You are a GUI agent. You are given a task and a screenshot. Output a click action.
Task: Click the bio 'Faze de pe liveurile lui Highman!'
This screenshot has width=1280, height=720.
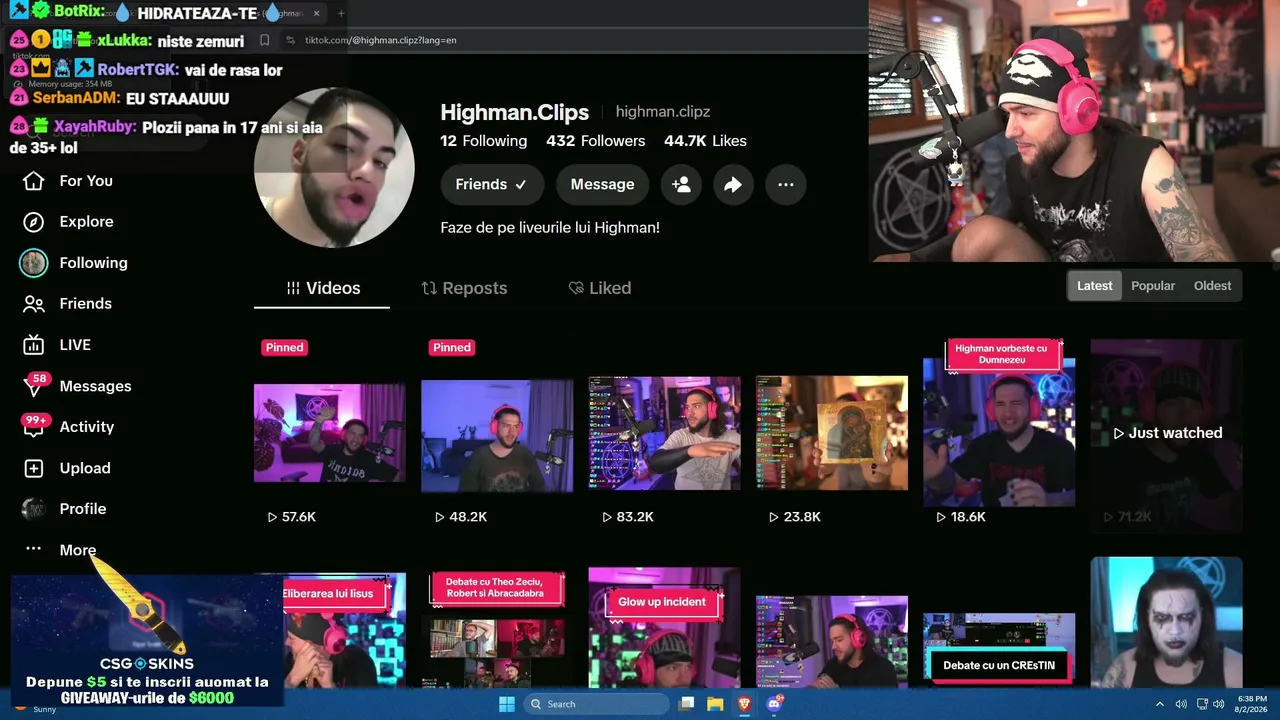pyautogui.click(x=550, y=228)
